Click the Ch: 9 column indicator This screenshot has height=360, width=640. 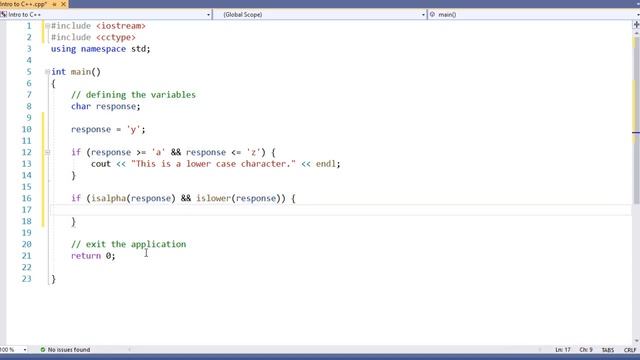(586, 350)
